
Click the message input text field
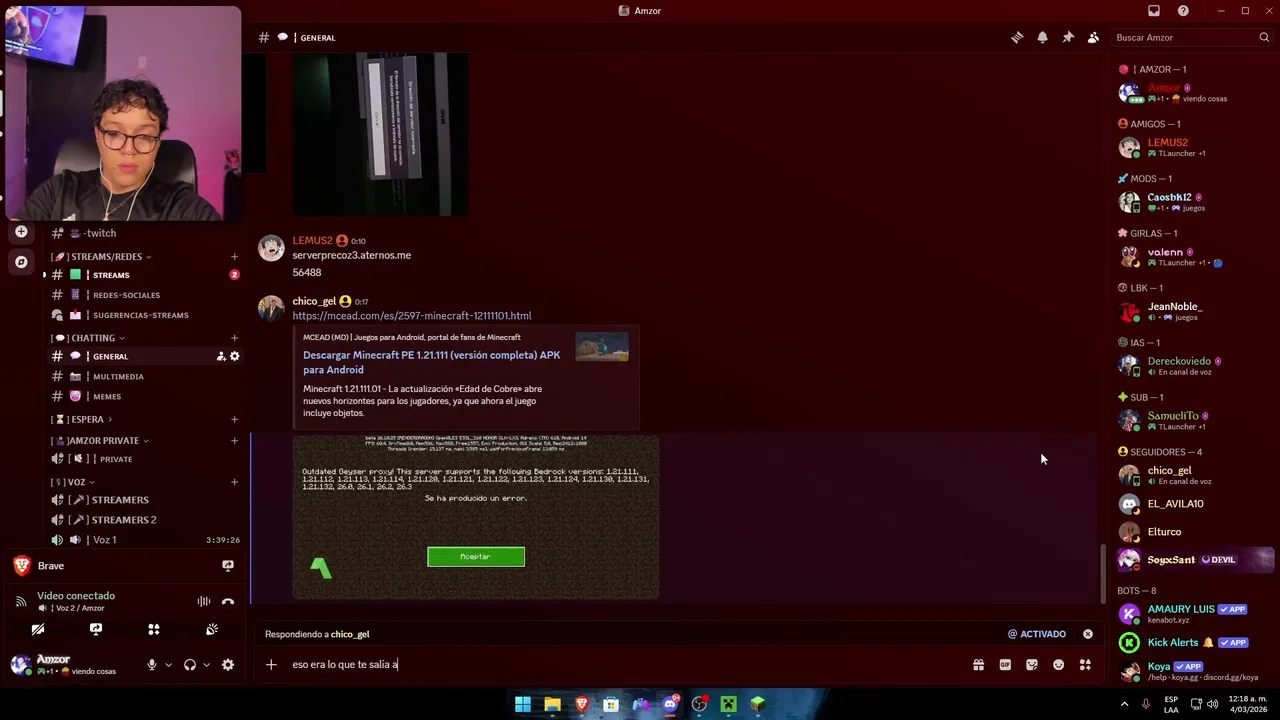628,664
